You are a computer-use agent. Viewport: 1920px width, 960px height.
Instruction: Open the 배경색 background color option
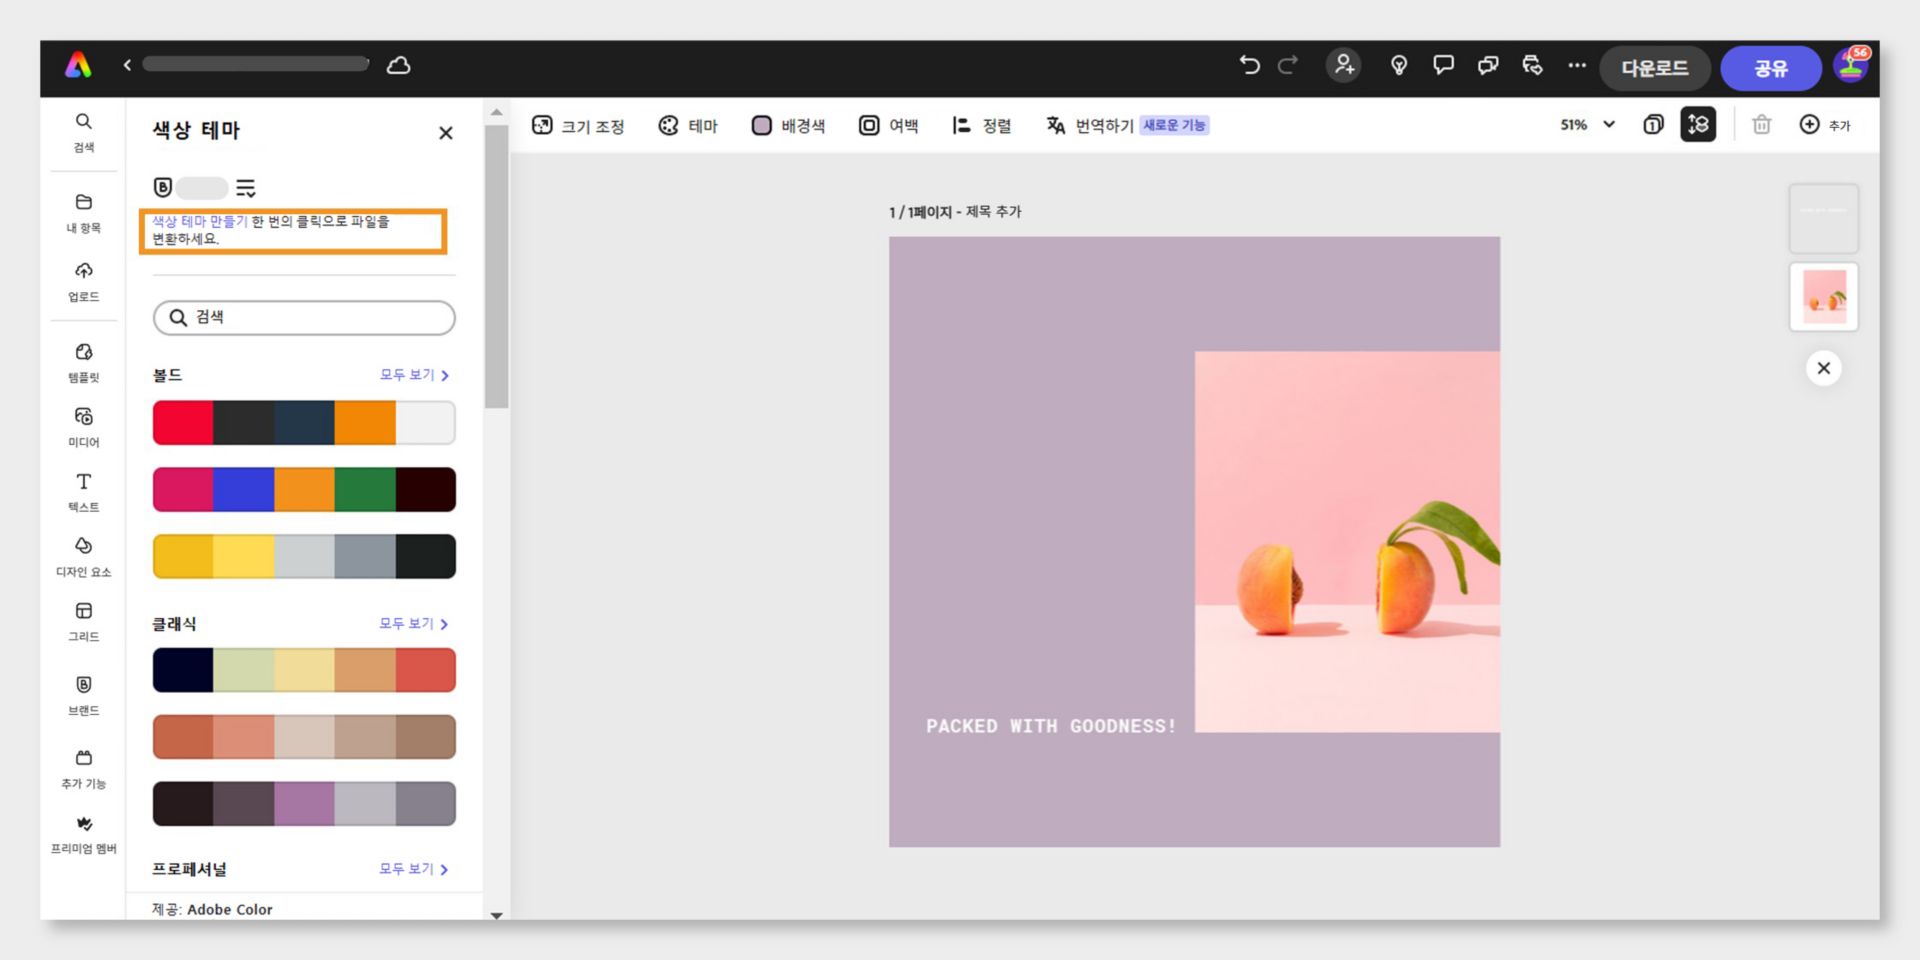point(788,125)
